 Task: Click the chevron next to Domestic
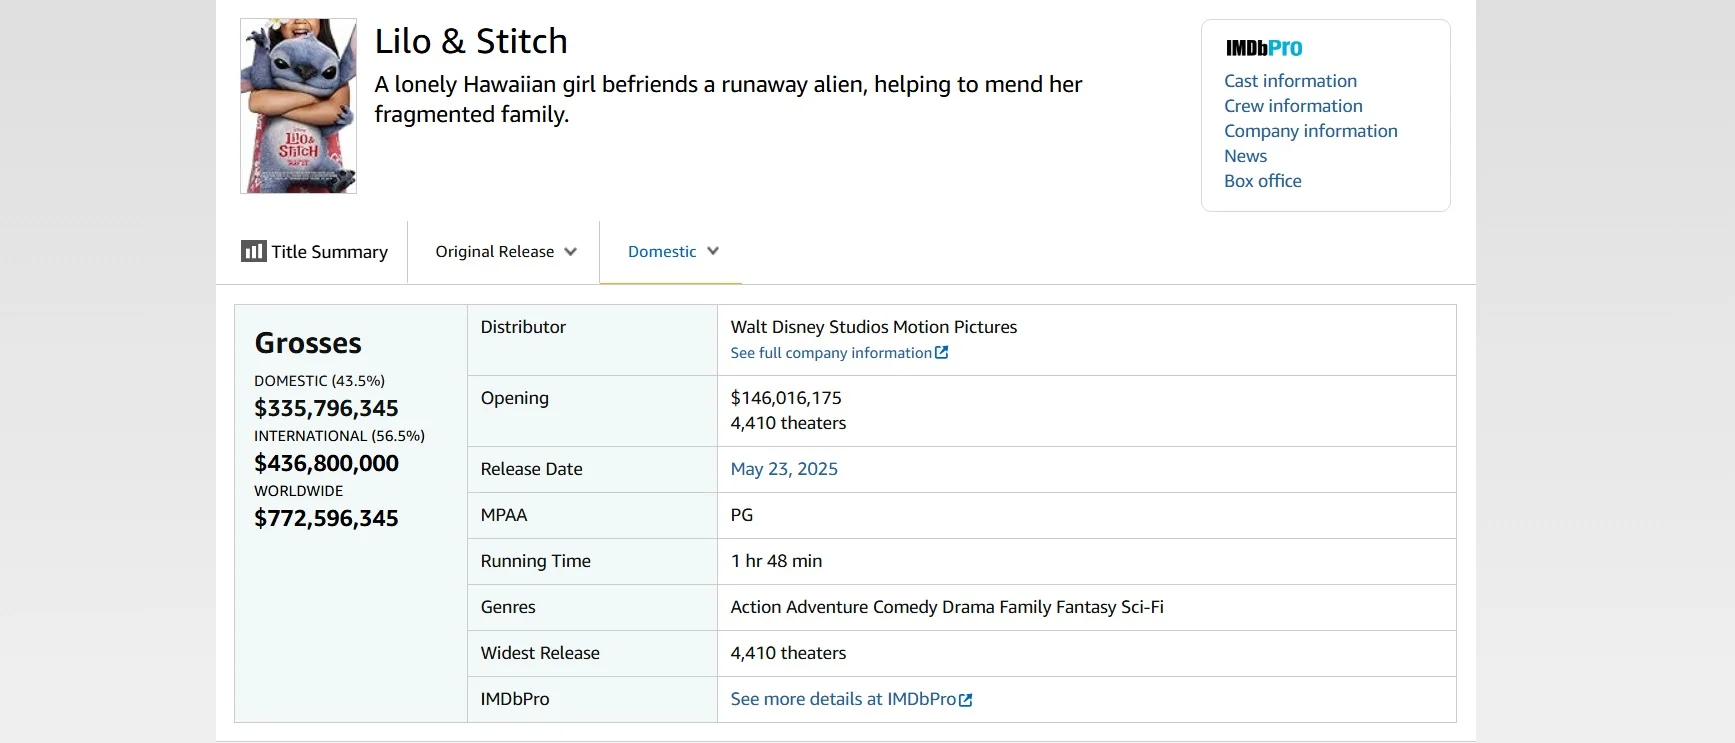[x=713, y=251]
